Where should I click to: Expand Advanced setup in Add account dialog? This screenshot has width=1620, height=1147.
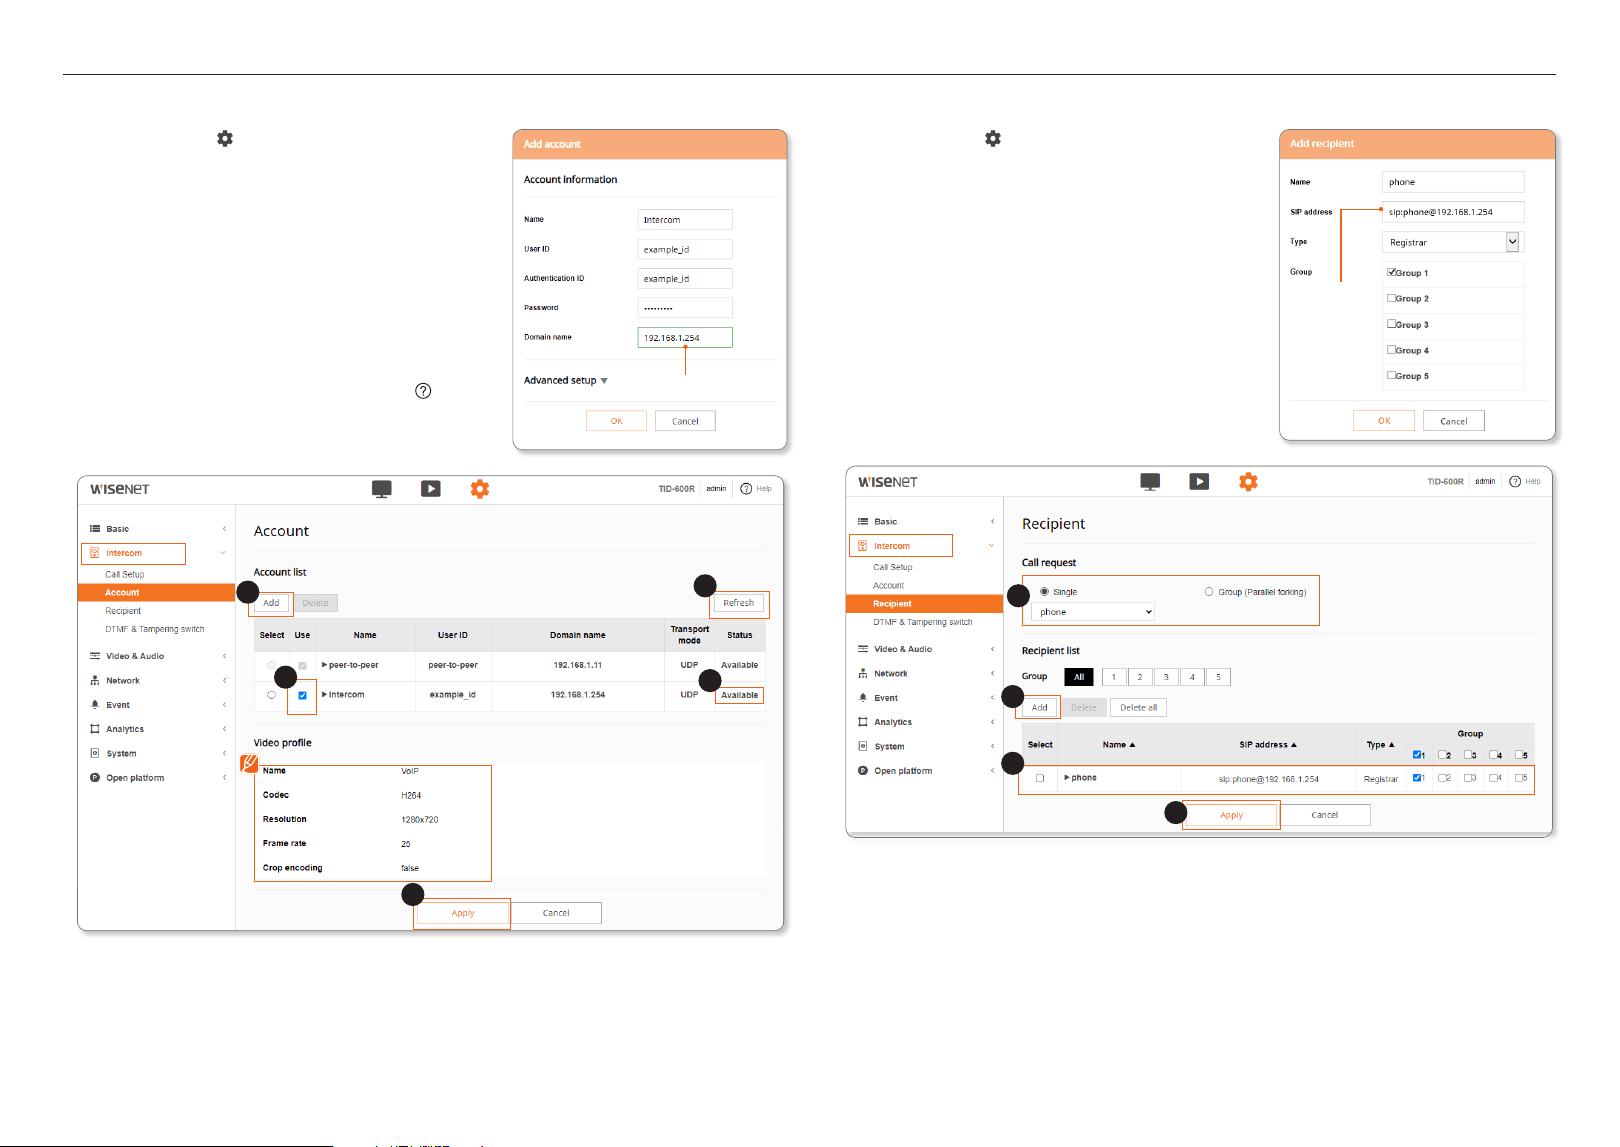point(566,380)
